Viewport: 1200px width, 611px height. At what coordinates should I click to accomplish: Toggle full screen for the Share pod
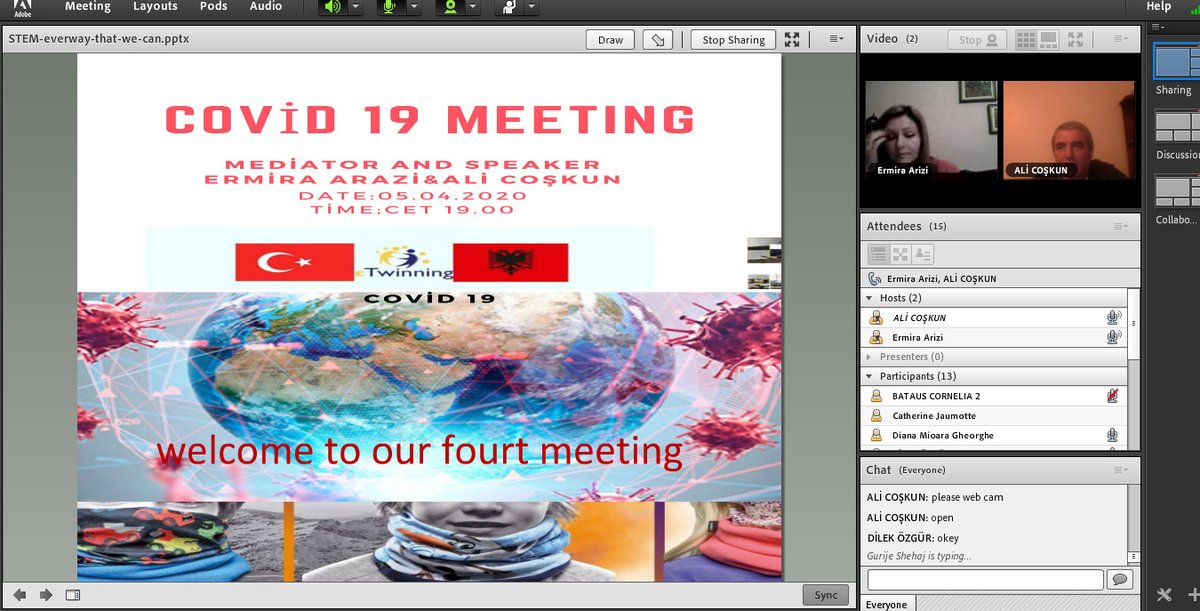[x=792, y=40]
